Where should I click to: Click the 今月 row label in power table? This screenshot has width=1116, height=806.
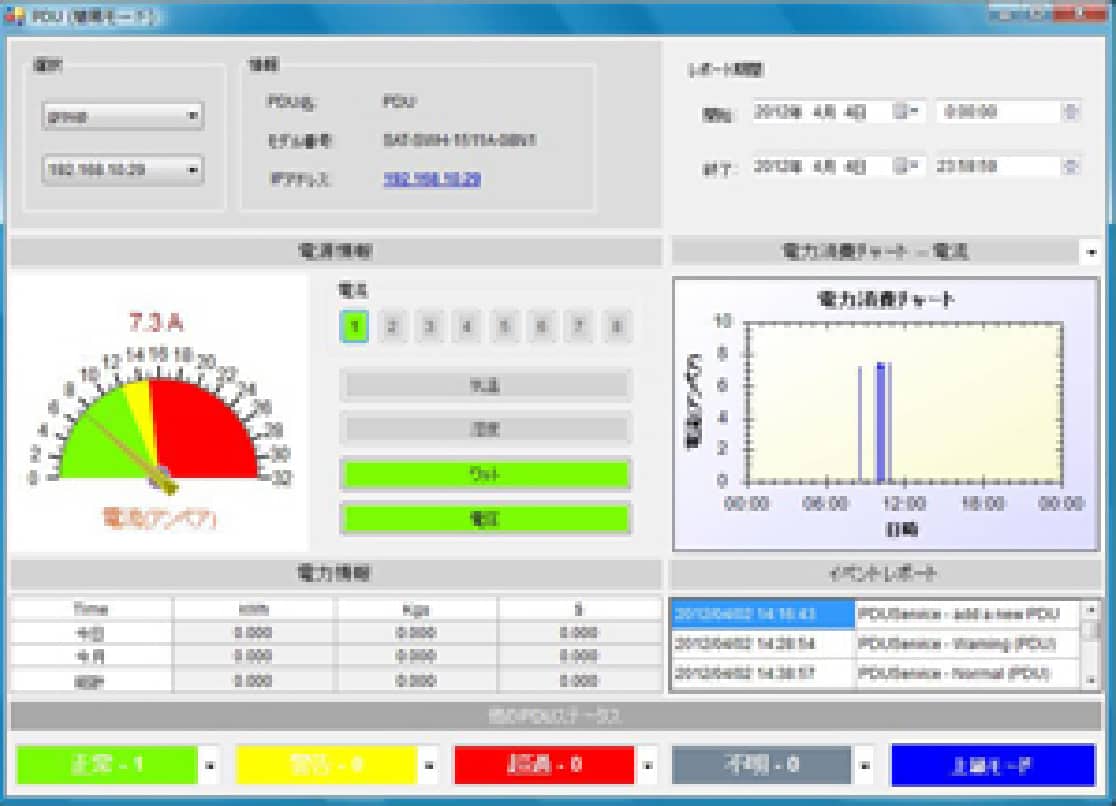point(91,656)
